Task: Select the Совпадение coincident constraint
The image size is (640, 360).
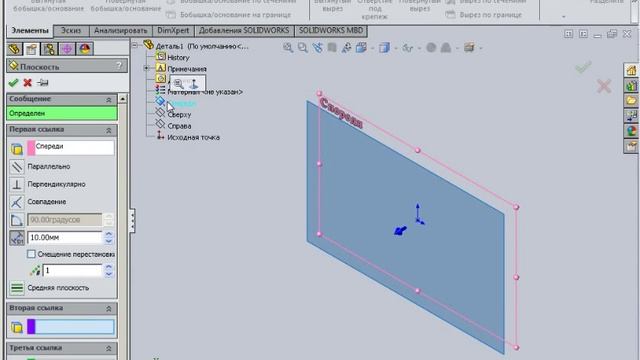Action: click(x=17, y=202)
